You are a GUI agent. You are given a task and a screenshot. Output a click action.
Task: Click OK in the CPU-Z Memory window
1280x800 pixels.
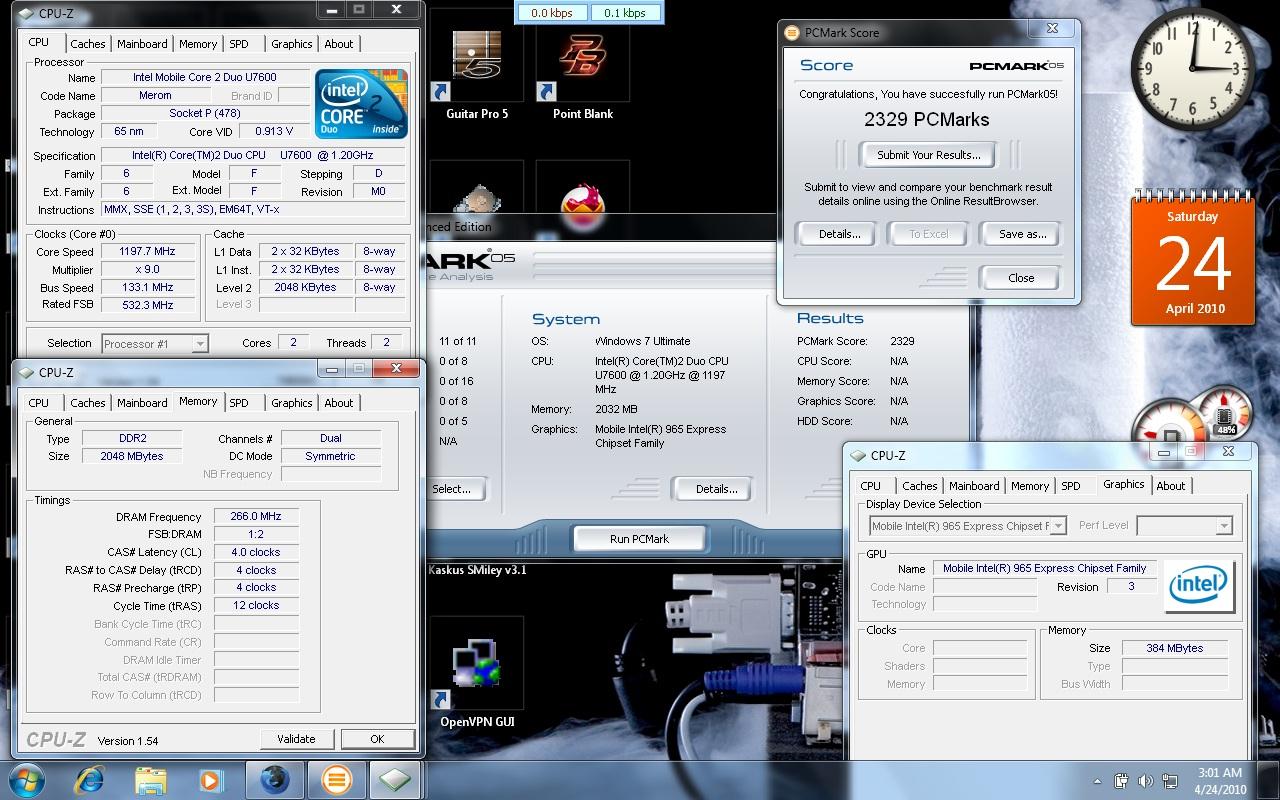tap(377, 739)
